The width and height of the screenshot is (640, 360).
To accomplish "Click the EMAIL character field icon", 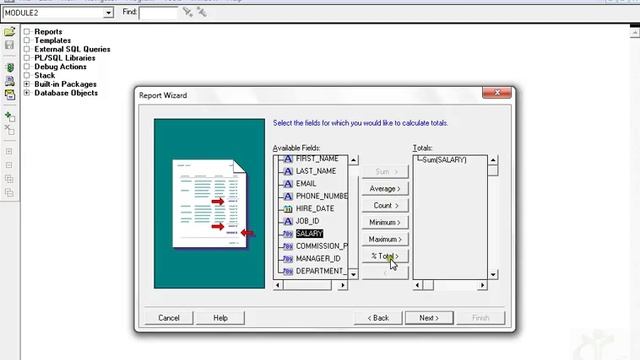I will (288, 184).
